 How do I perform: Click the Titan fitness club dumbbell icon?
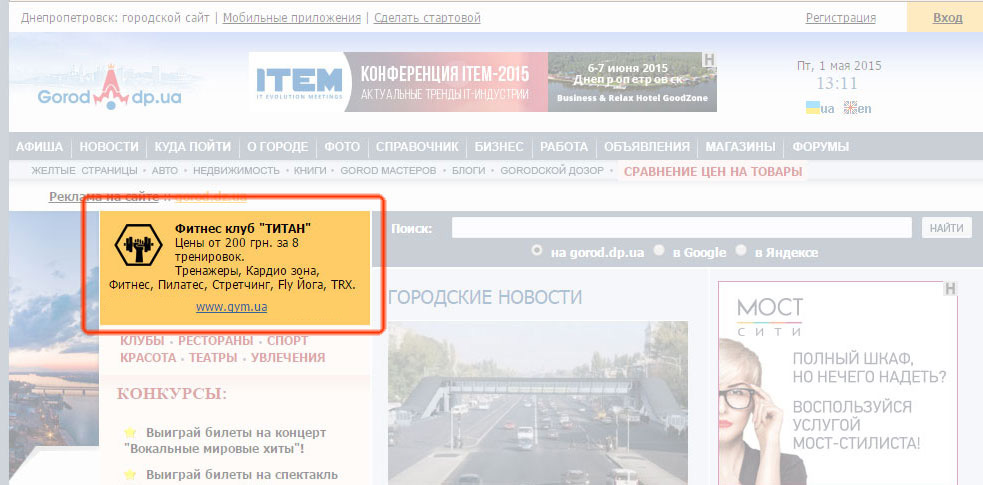click(137, 243)
